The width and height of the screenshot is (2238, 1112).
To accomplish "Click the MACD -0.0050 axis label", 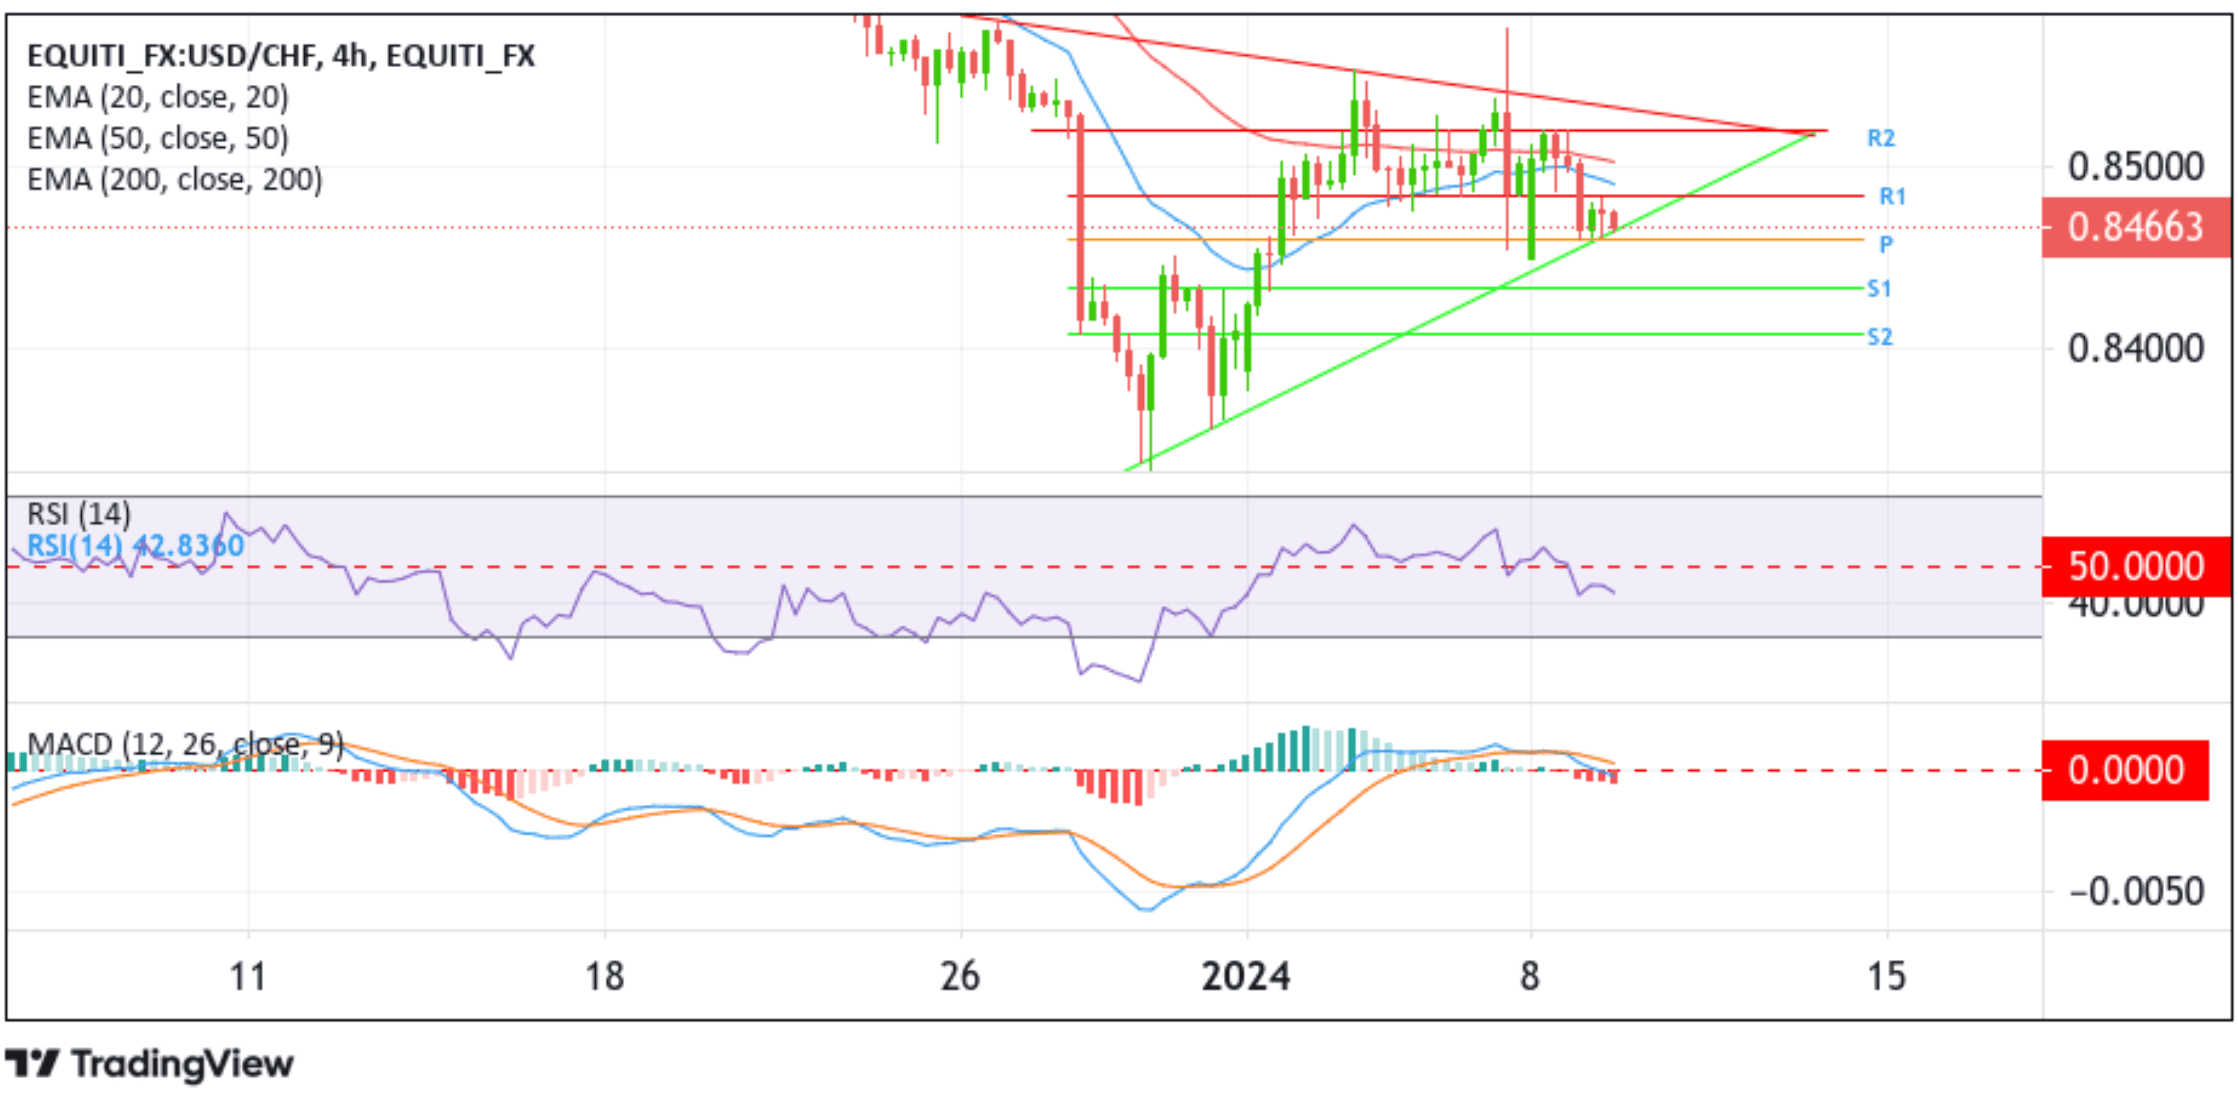I will tap(2136, 891).
